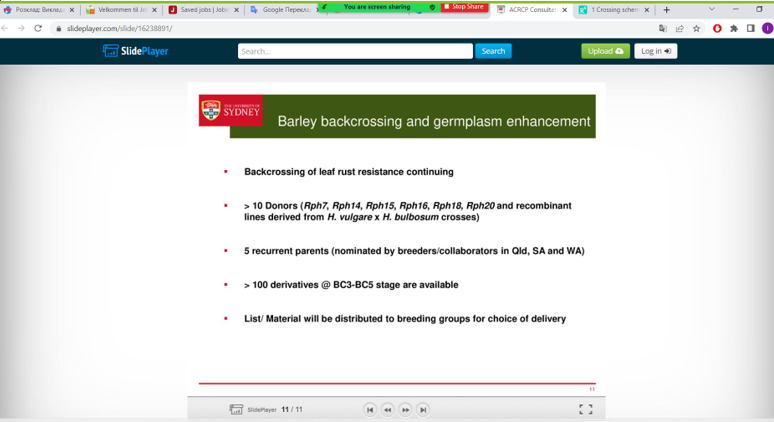Bookmark this page with star icon
This screenshot has height=422, width=774.
(697, 29)
